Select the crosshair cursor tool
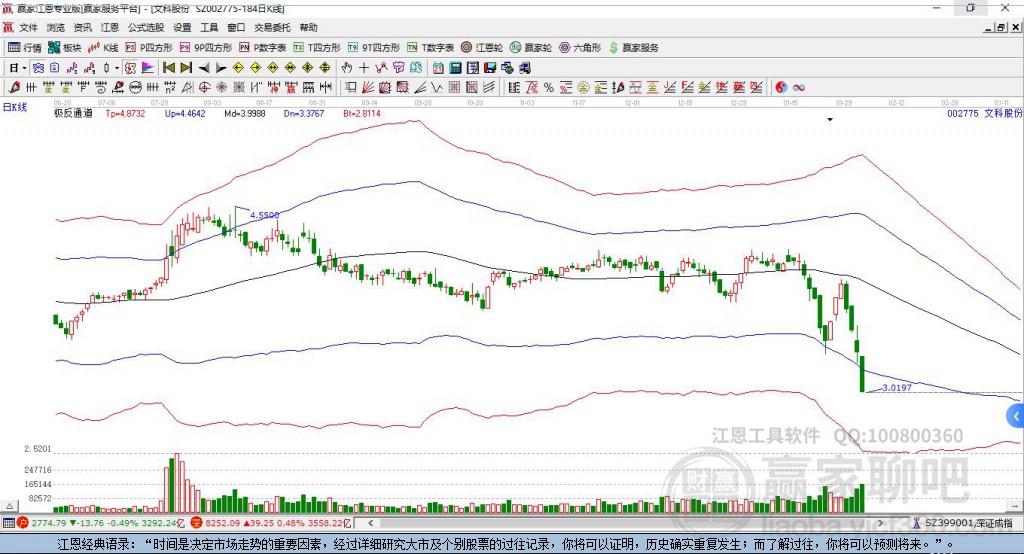The width and height of the screenshot is (1024, 554). (x=364, y=68)
